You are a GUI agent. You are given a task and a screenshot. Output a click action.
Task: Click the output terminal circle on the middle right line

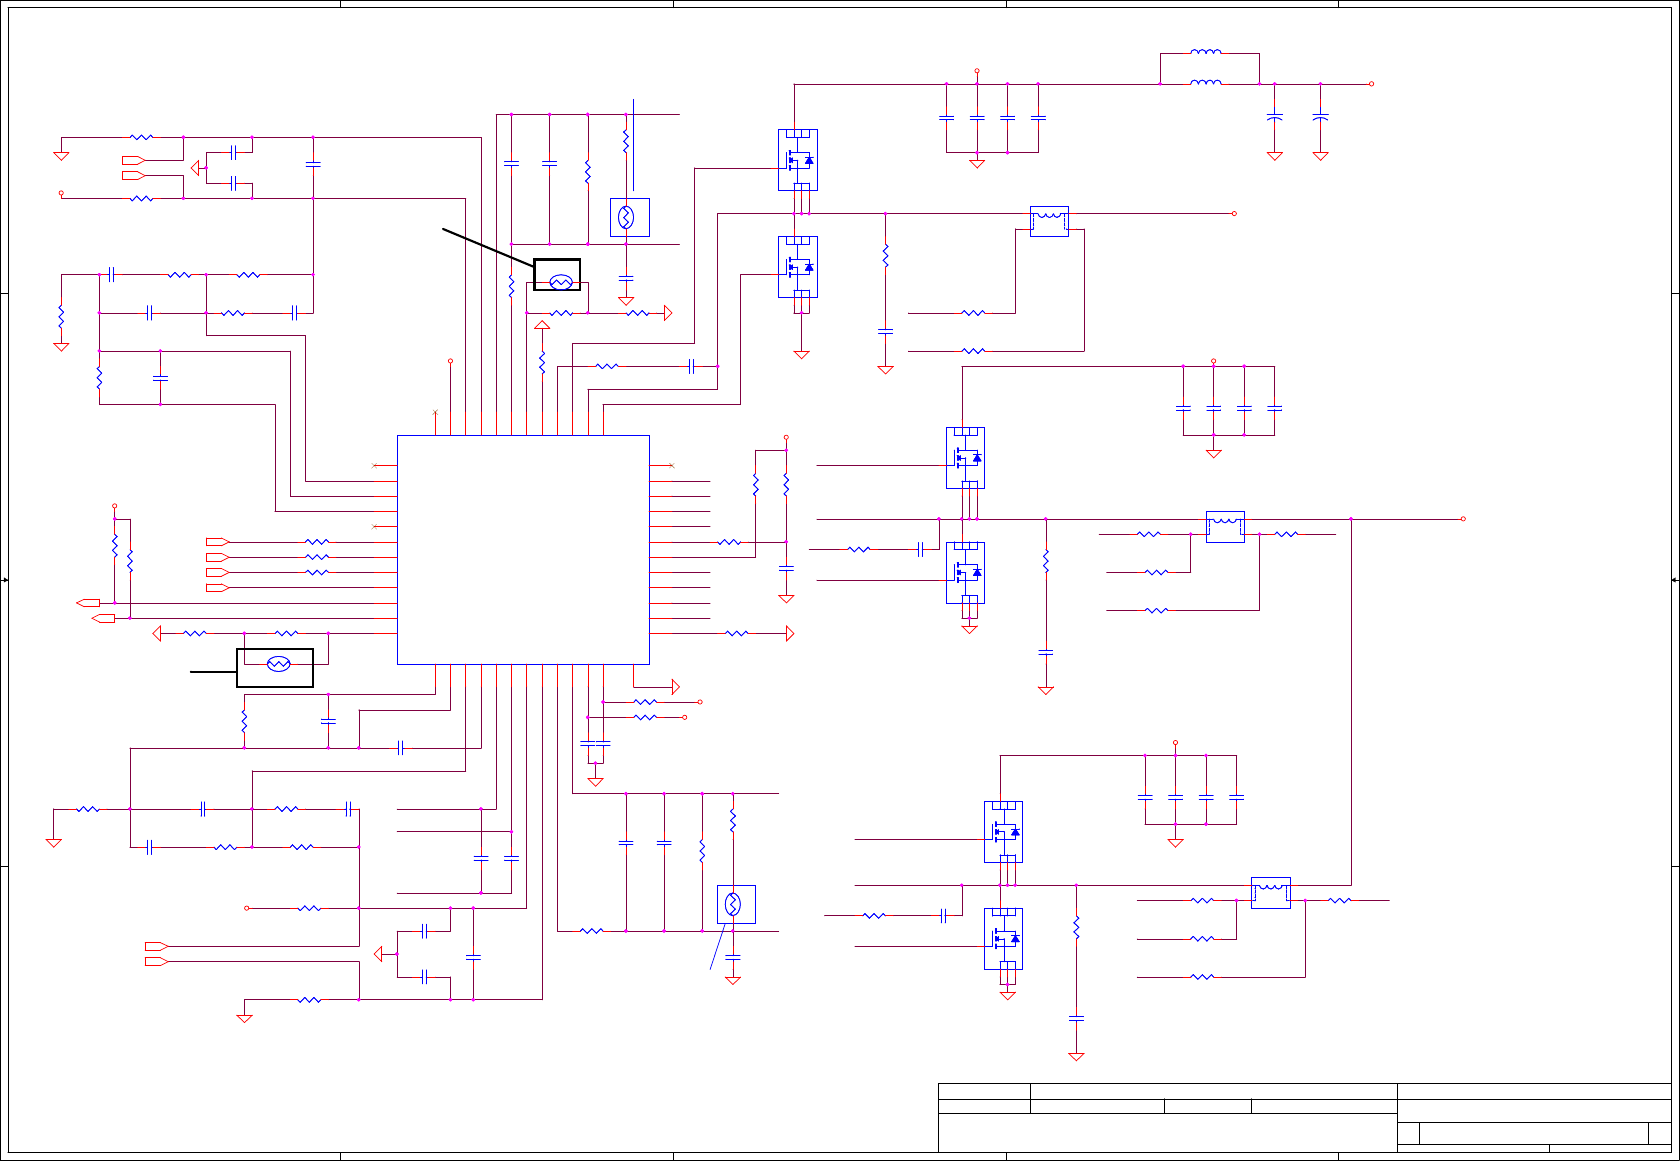point(1463,519)
